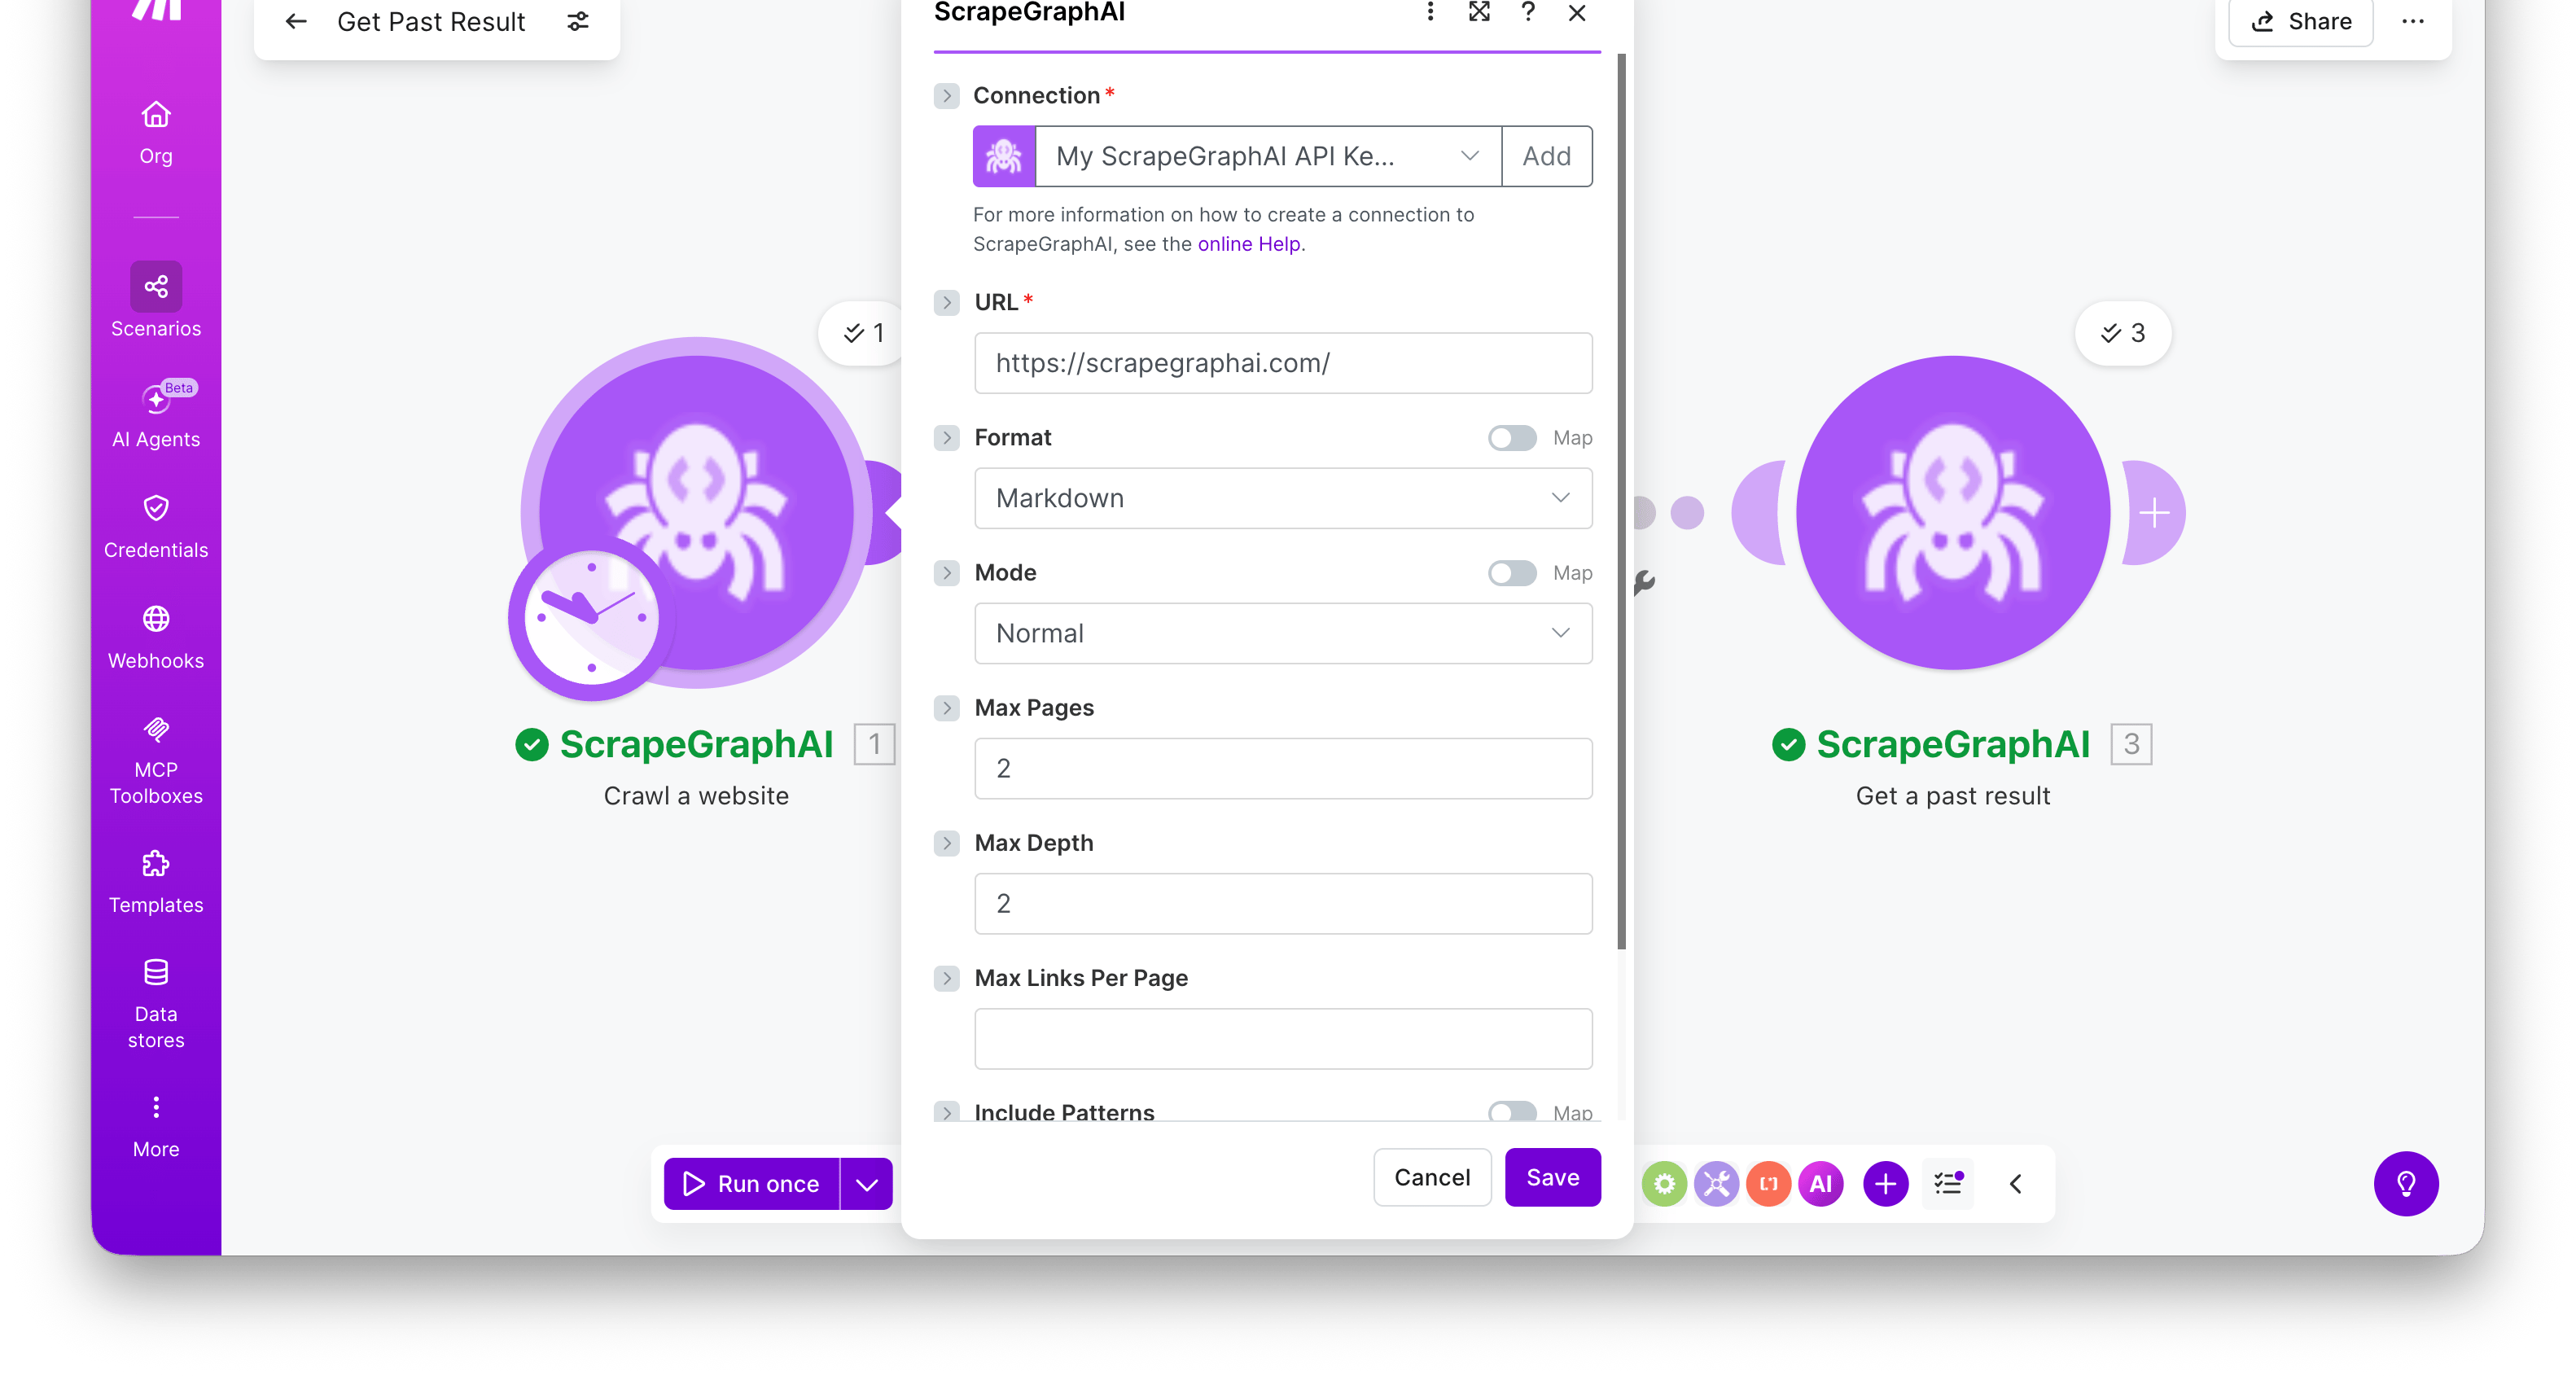Open Credentials section

click(156, 526)
